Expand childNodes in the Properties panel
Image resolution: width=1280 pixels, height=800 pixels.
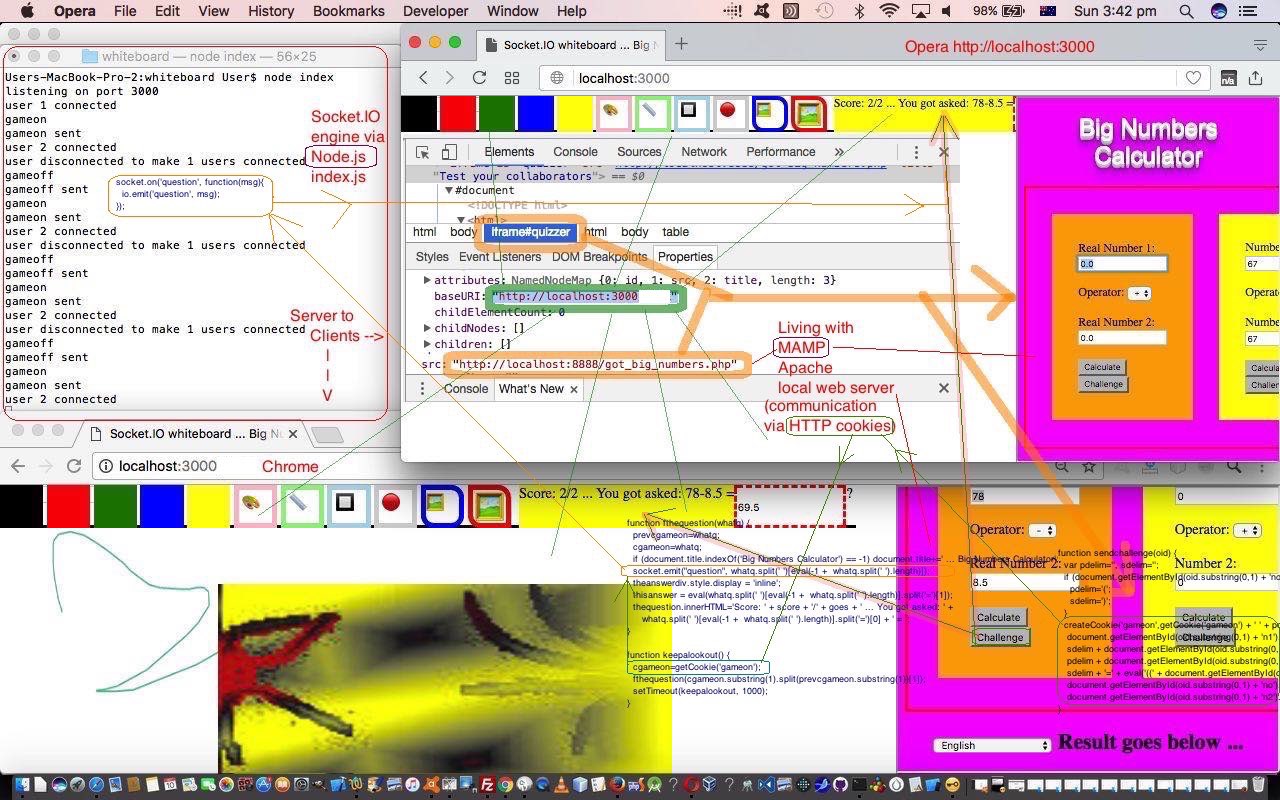(x=427, y=327)
